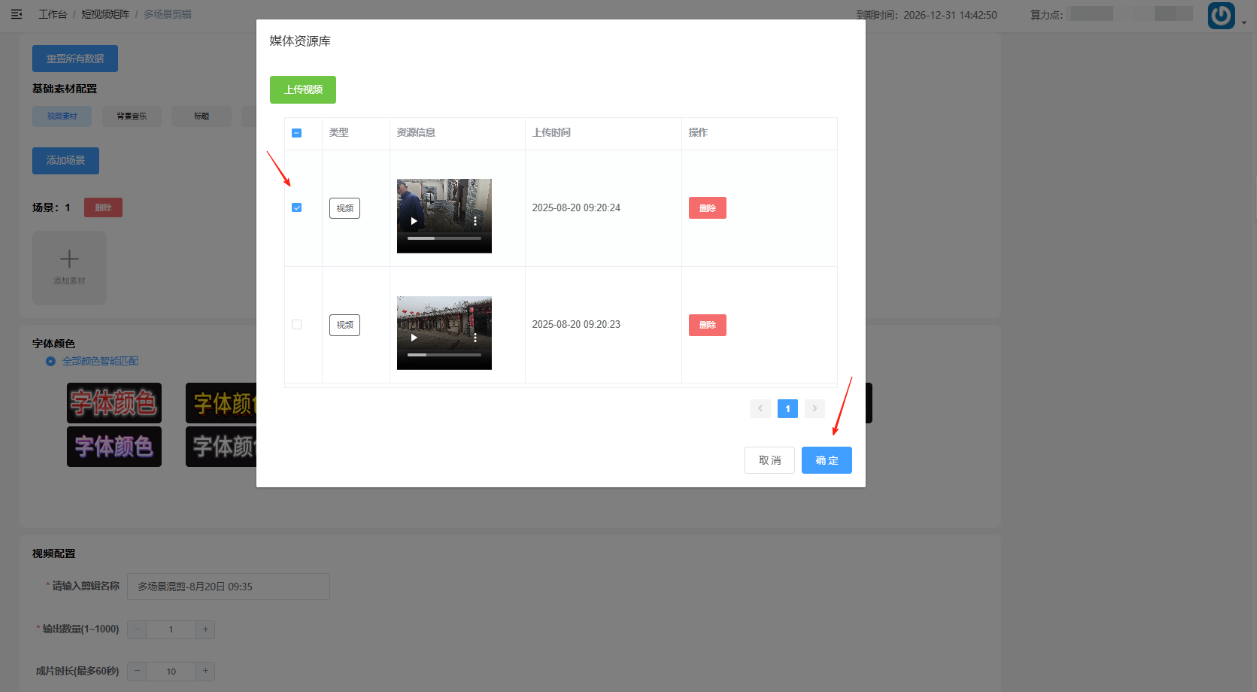This screenshot has height=692, width=1257.
Task: Play the second video in the list
Action: pyautogui.click(x=414, y=338)
